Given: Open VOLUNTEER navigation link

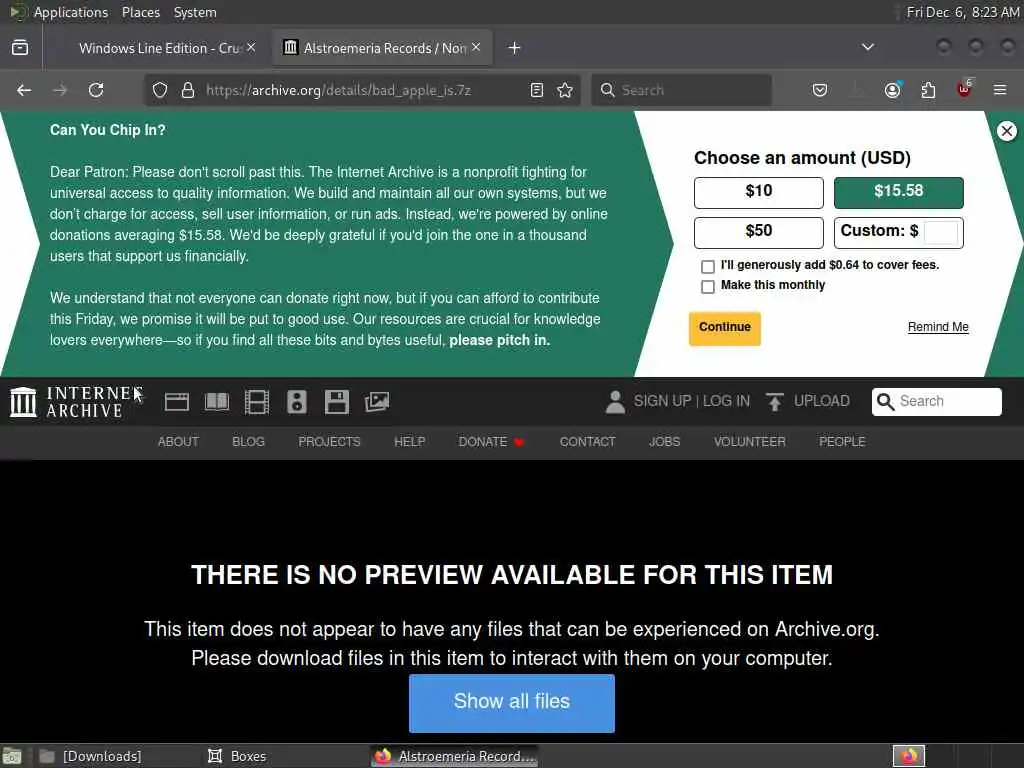Looking at the screenshot, I should click(749, 441).
